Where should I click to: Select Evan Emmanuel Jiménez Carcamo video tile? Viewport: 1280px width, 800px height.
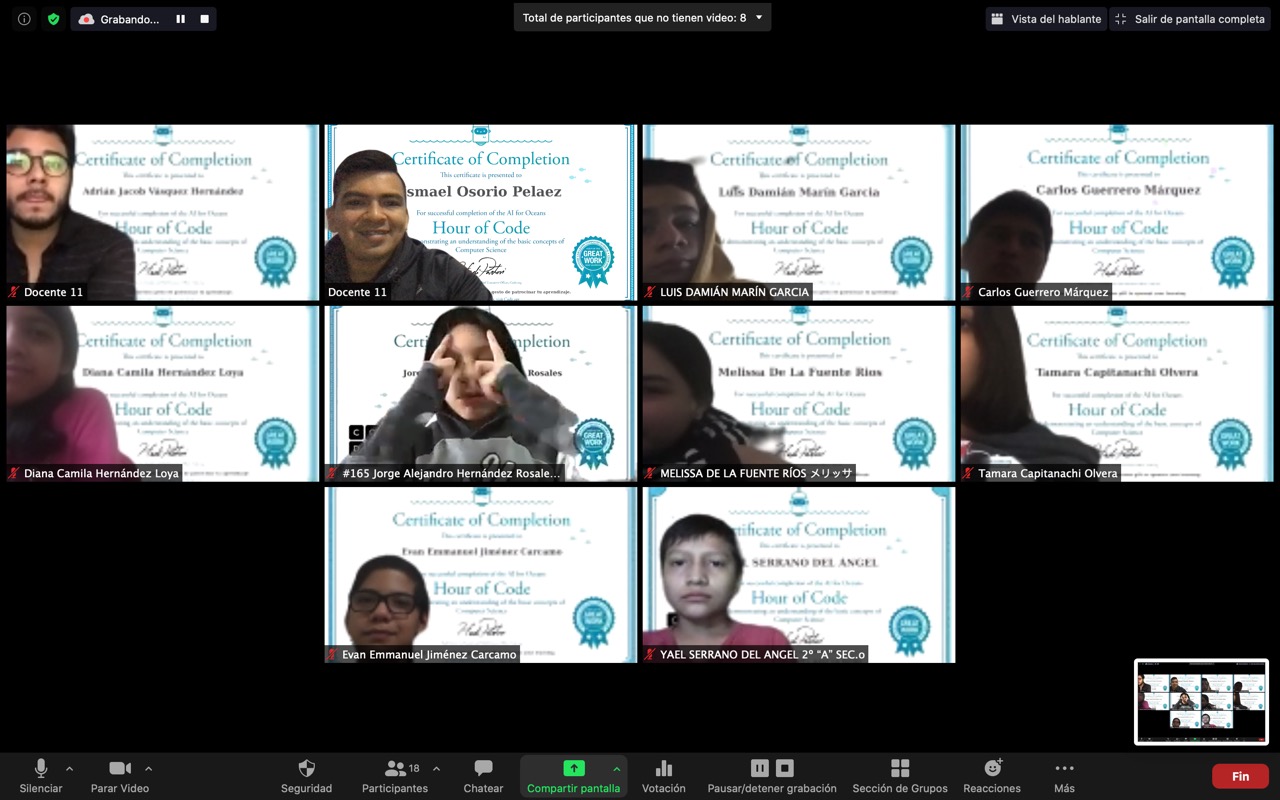[480, 574]
